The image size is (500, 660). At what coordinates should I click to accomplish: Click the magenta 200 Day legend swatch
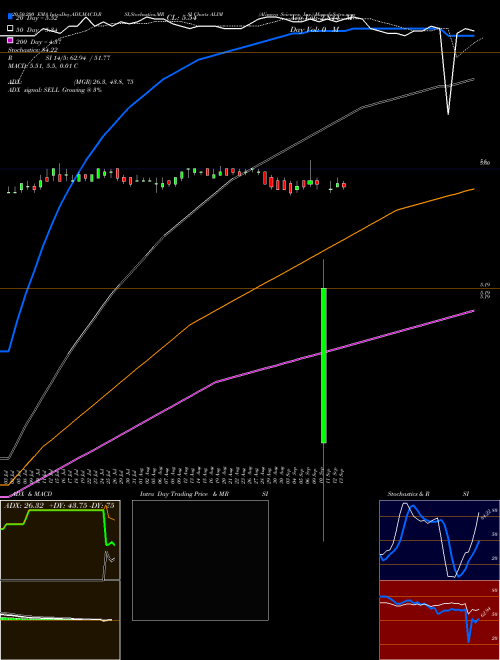tap(10, 41)
